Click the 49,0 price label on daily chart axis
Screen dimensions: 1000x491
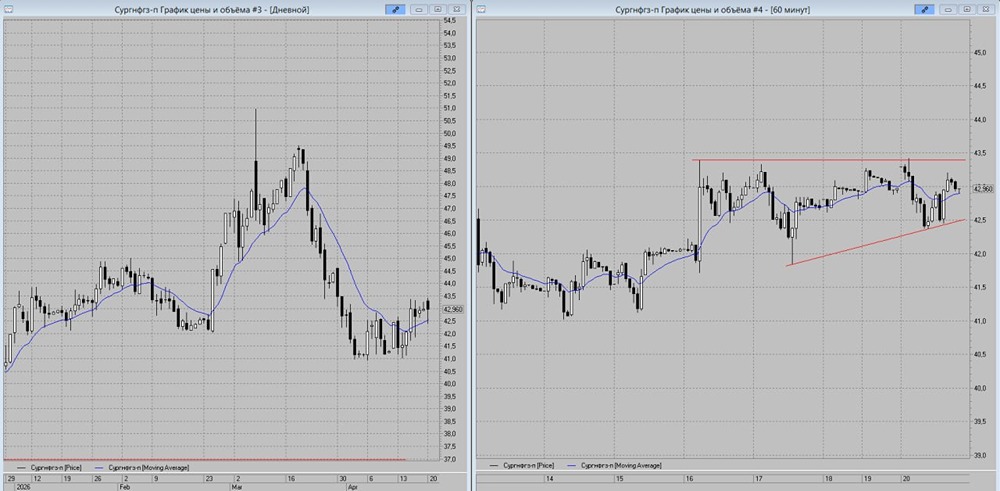450,158
